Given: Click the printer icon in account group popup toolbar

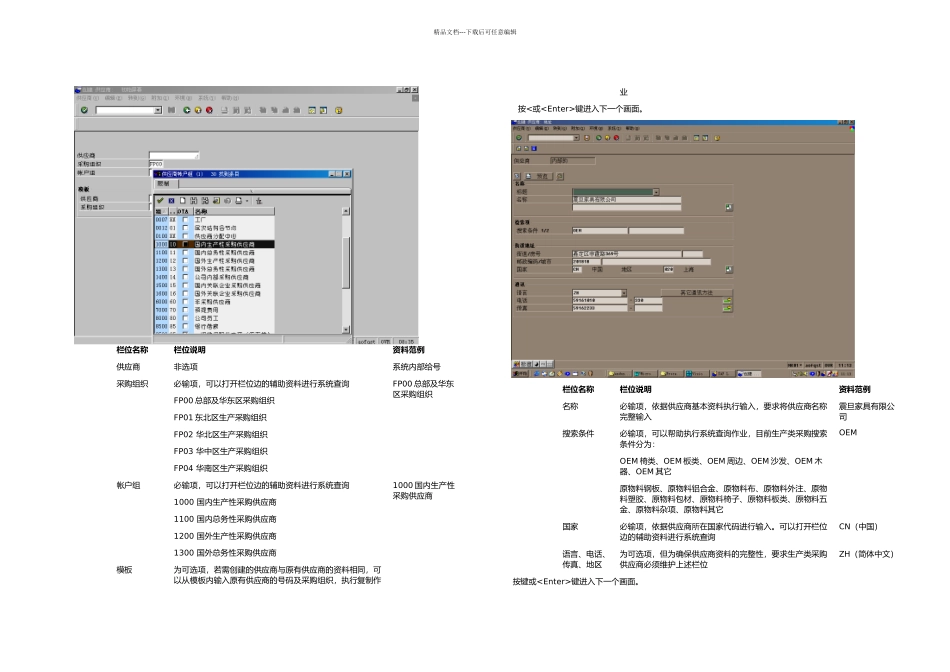Looking at the screenshot, I should (239, 201).
